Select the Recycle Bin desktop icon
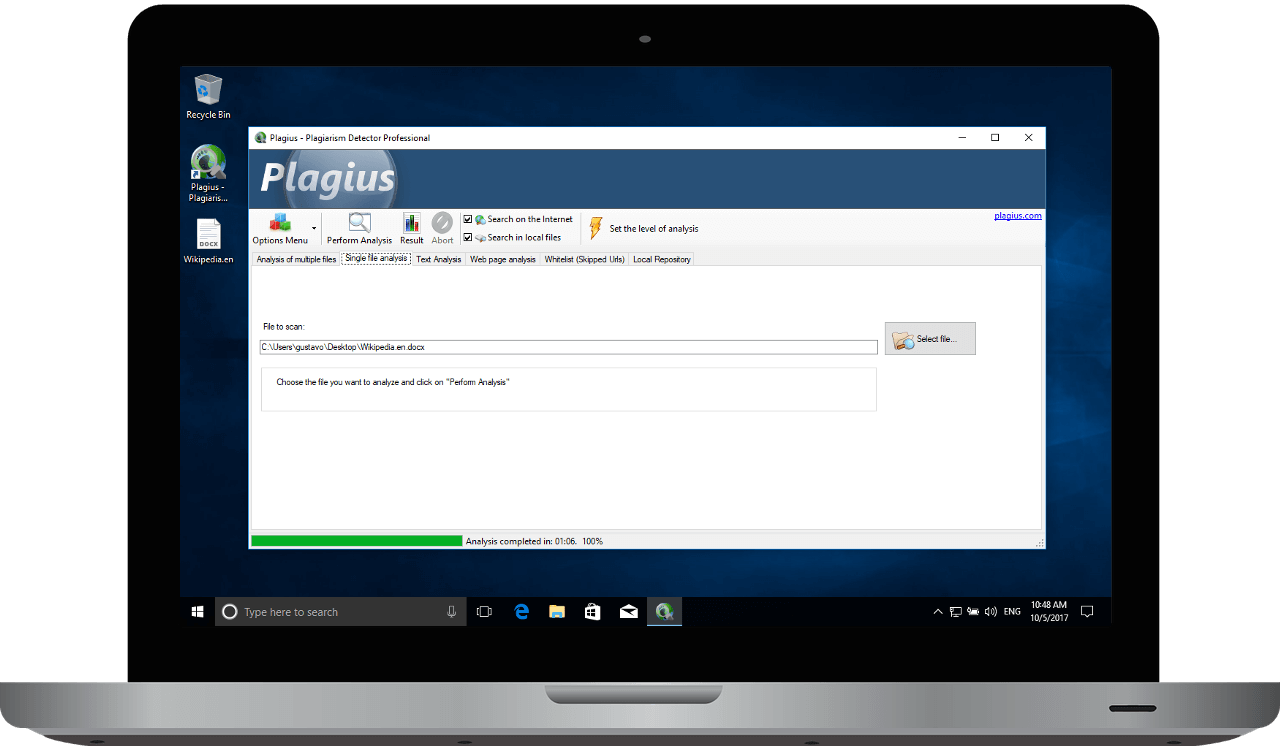 click(x=208, y=96)
